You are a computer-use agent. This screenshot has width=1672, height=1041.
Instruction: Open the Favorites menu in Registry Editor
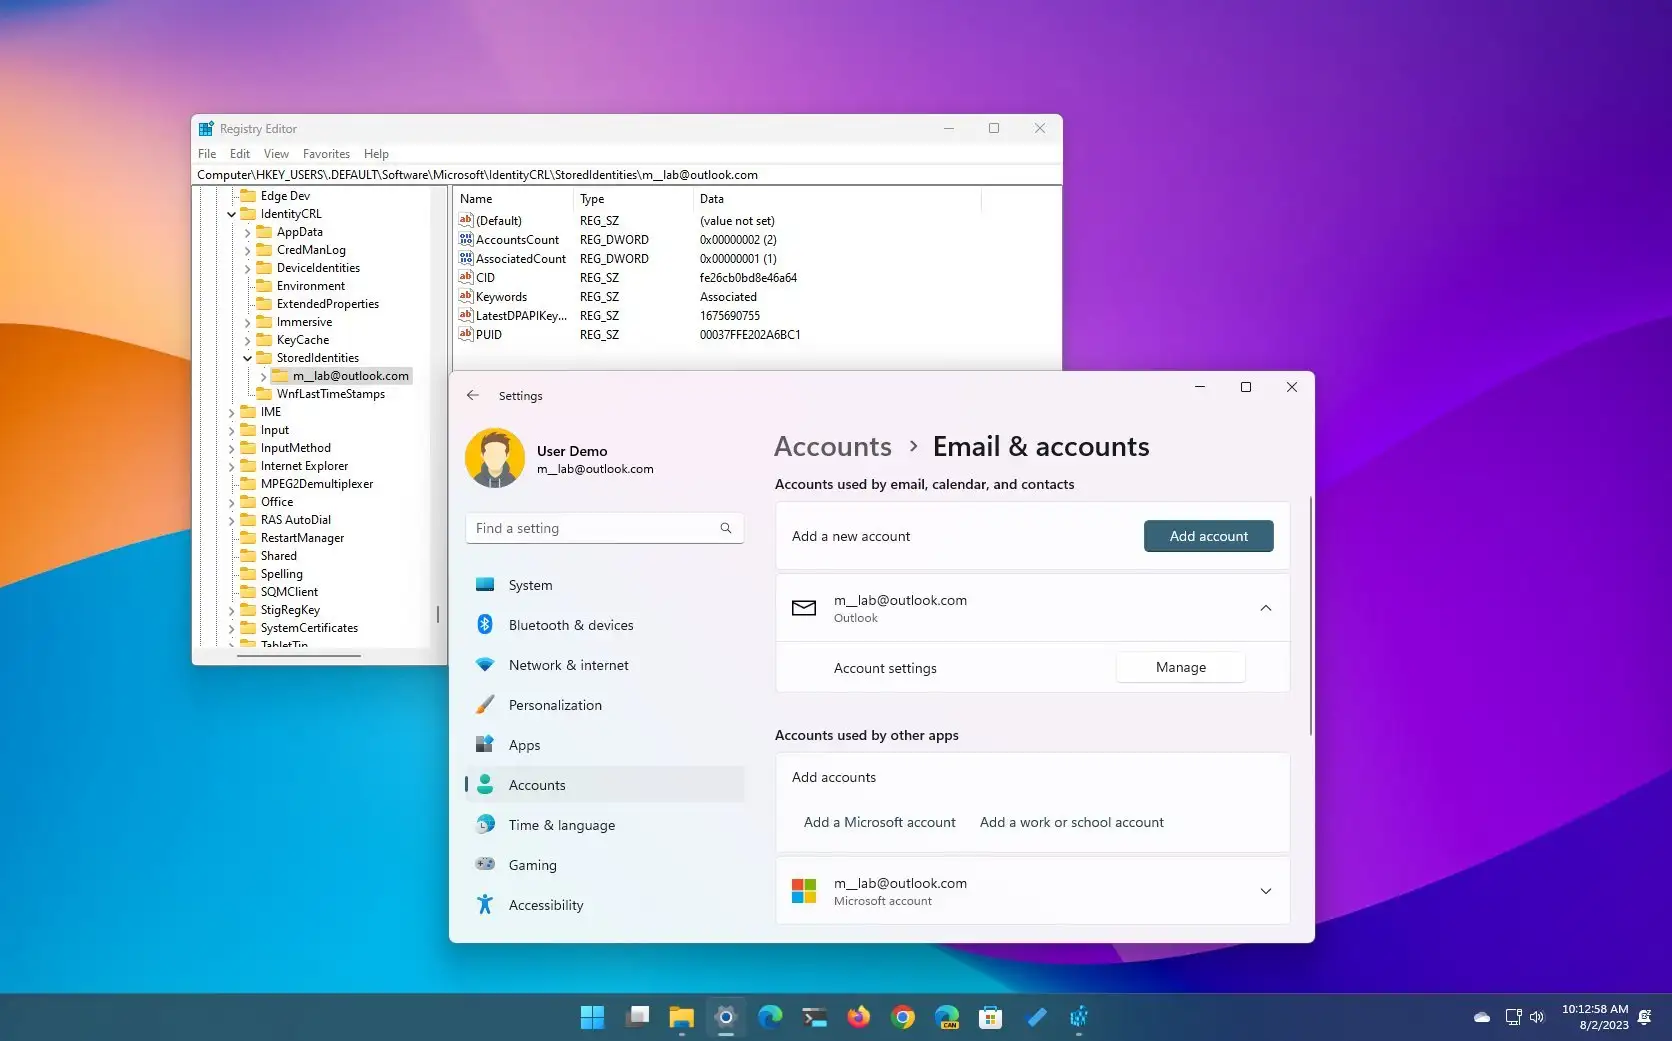326,153
